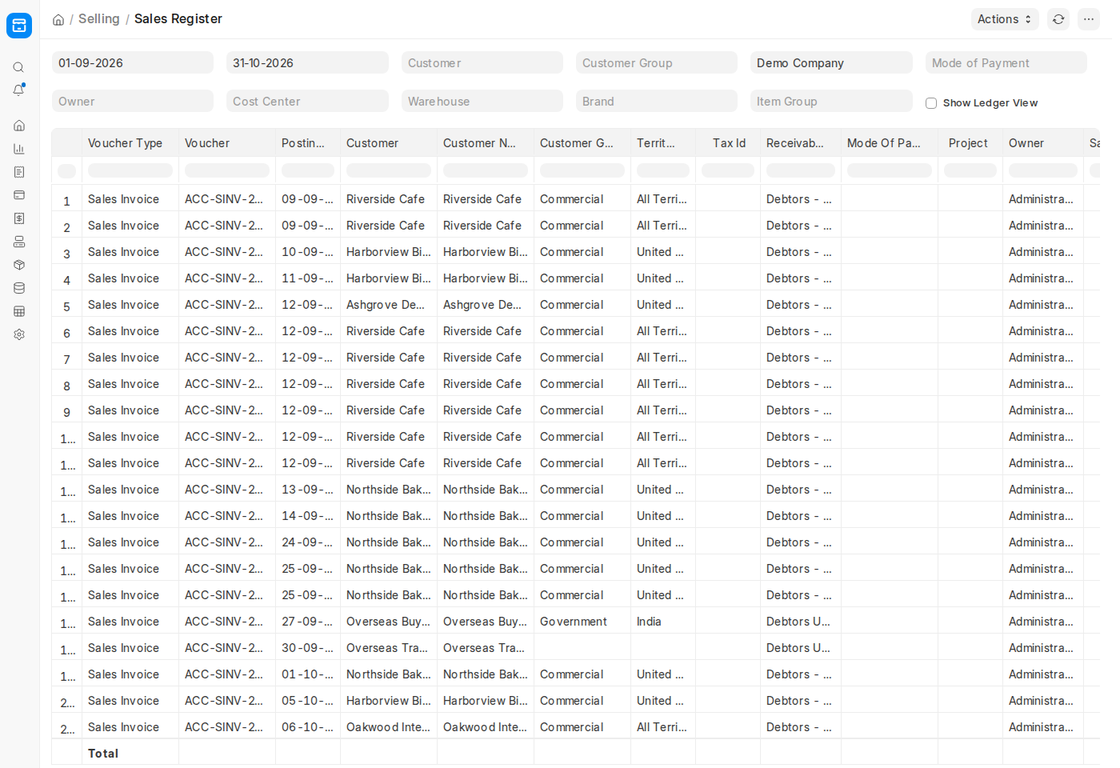Open the Customer Group filter field
1120x768 pixels.
coord(656,63)
